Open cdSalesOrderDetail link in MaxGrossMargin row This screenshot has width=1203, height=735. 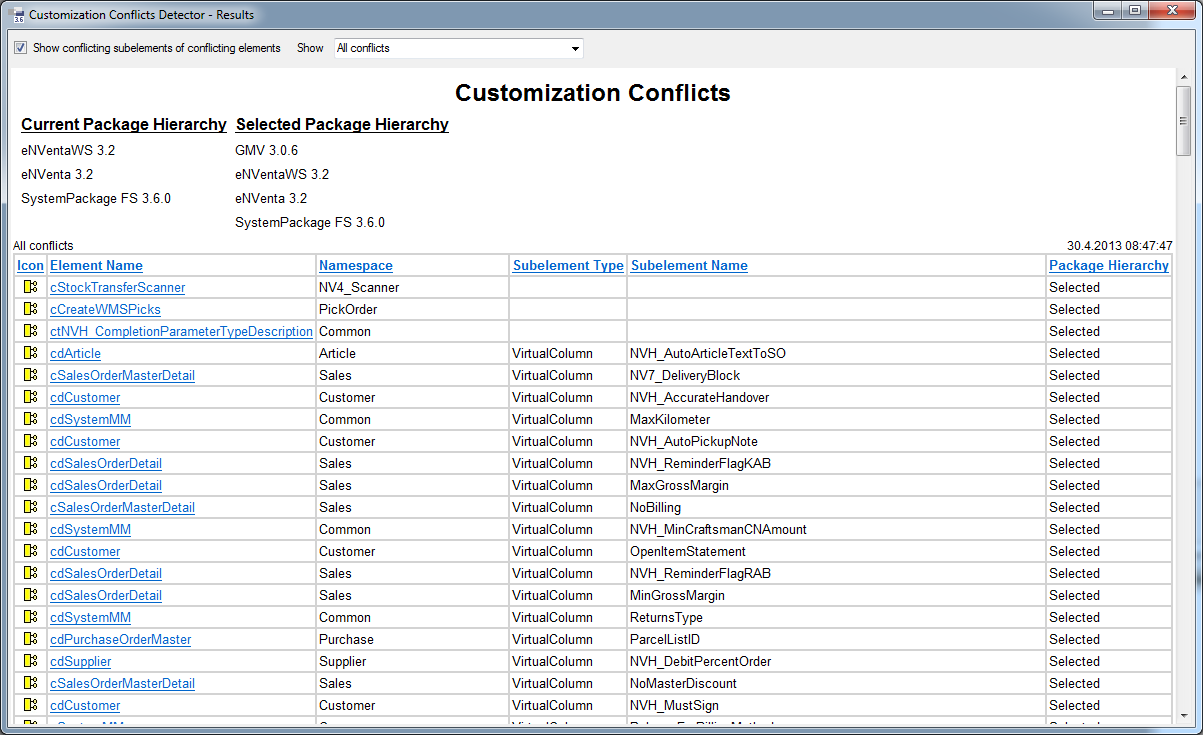(106, 485)
